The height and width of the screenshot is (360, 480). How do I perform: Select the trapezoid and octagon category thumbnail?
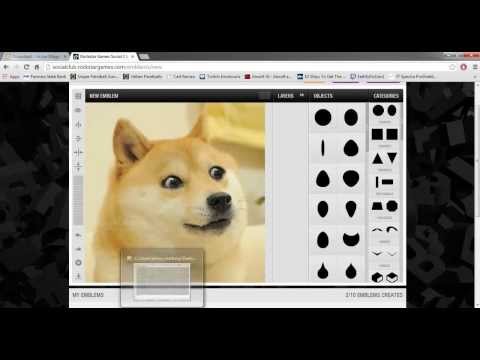pos(384,206)
